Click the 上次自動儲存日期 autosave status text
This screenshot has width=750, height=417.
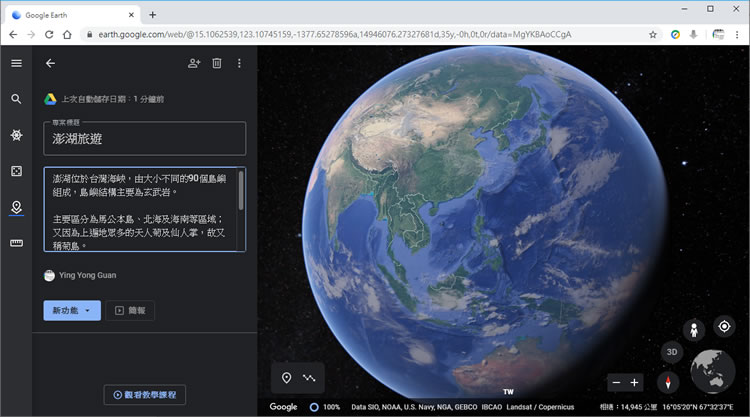pos(113,99)
